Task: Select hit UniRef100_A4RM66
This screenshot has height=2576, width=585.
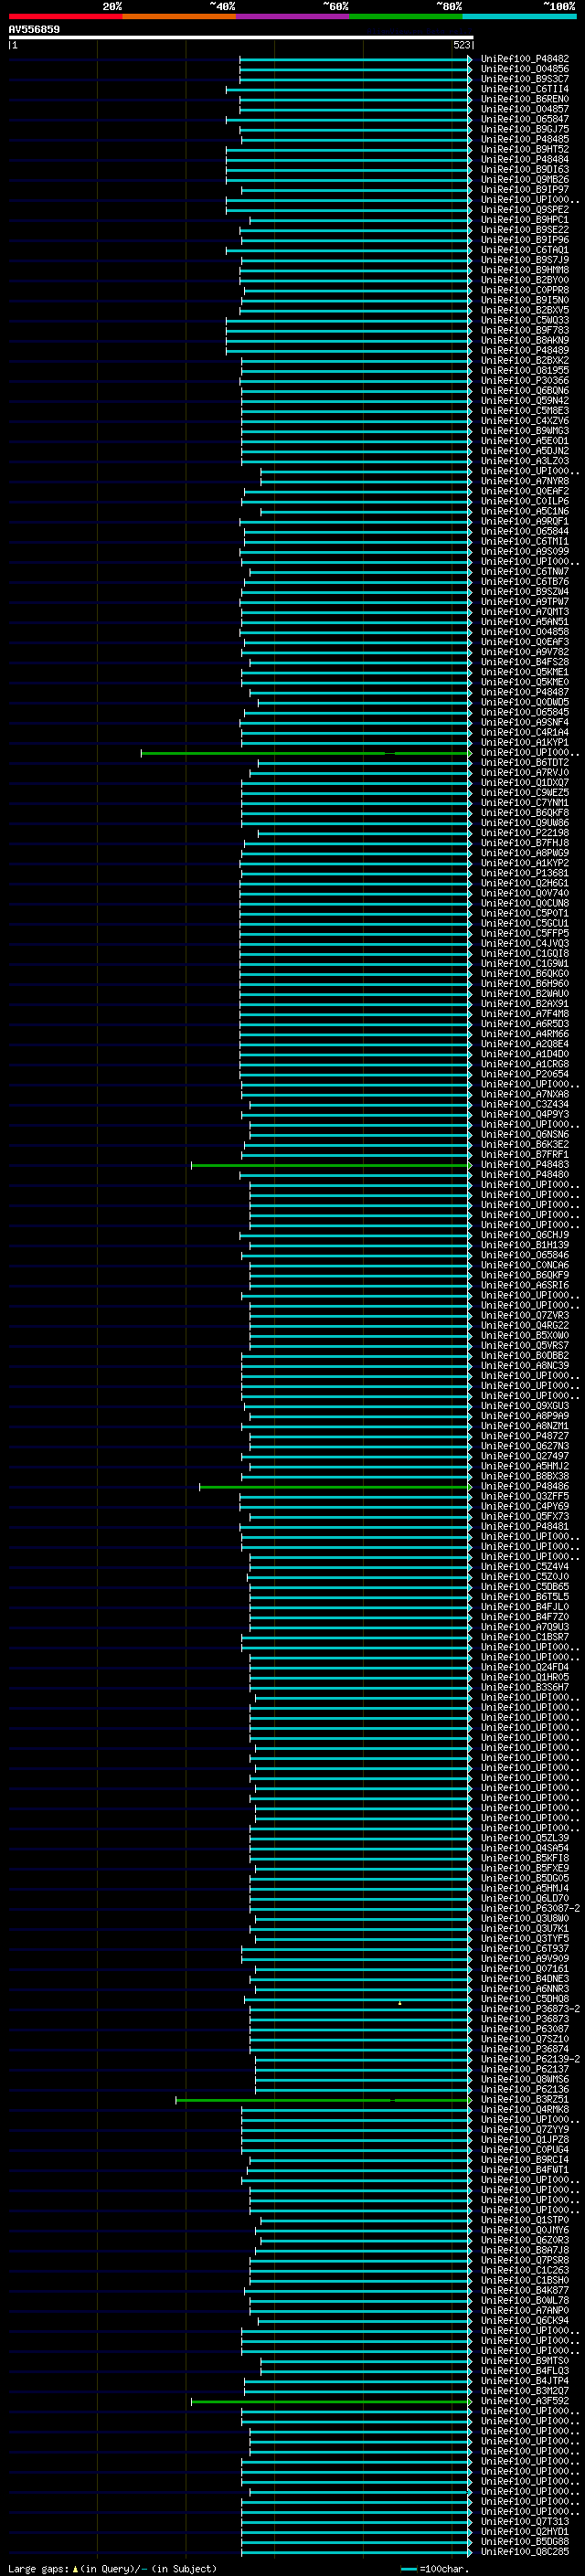Action: click(x=524, y=1034)
